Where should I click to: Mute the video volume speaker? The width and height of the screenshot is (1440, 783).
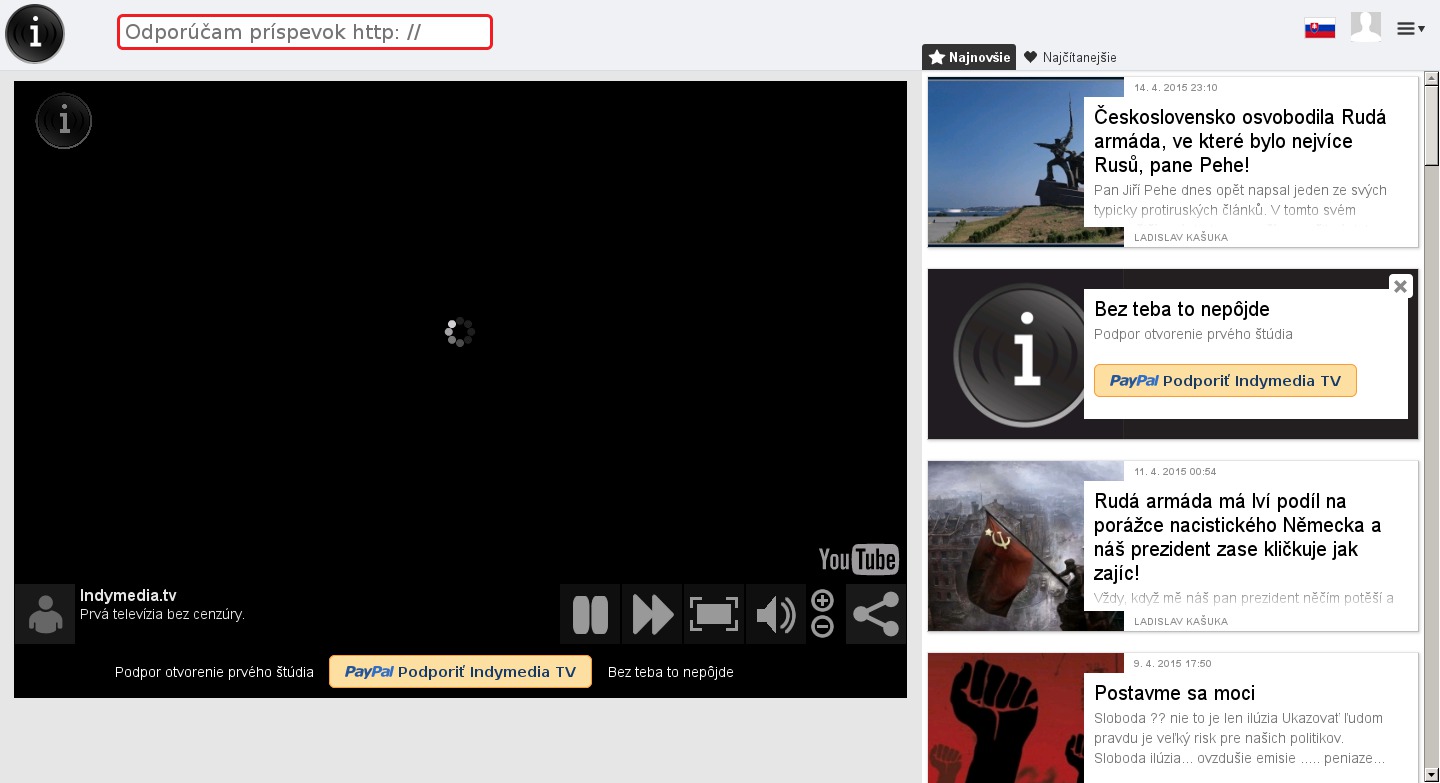[x=775, y=614]
